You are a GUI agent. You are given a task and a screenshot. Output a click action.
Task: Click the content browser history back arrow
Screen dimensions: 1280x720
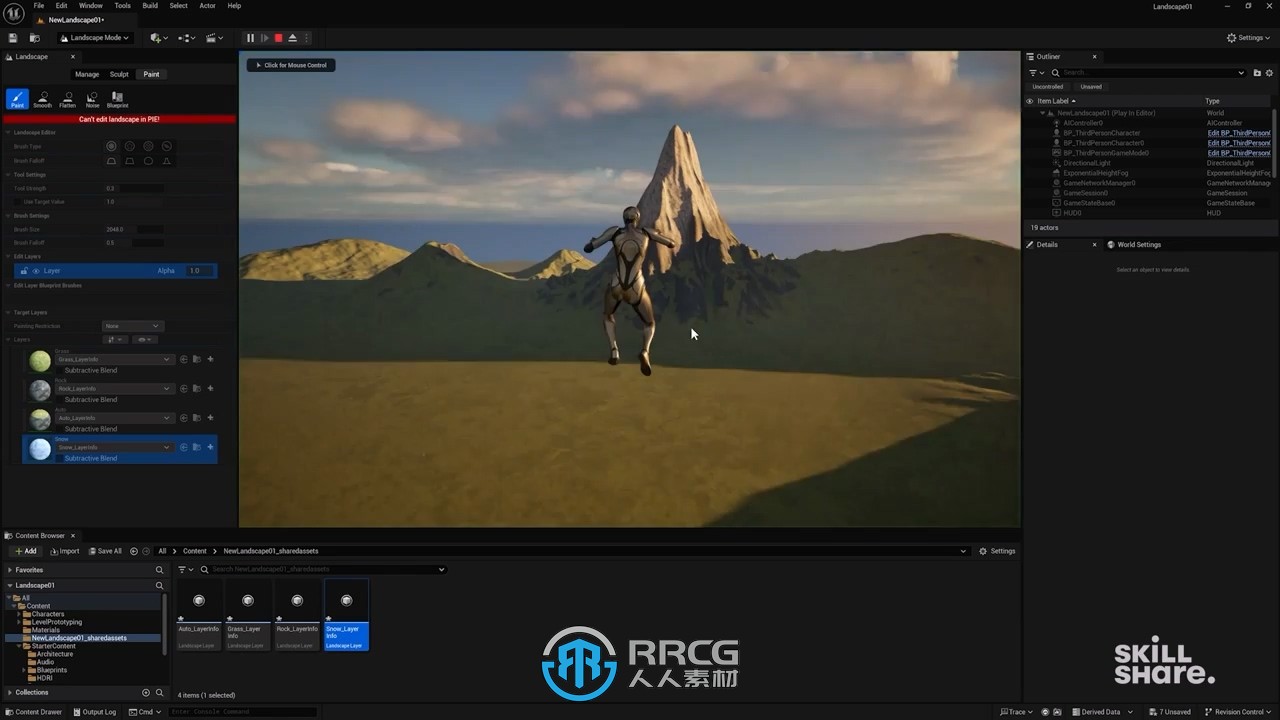point(134,551)
